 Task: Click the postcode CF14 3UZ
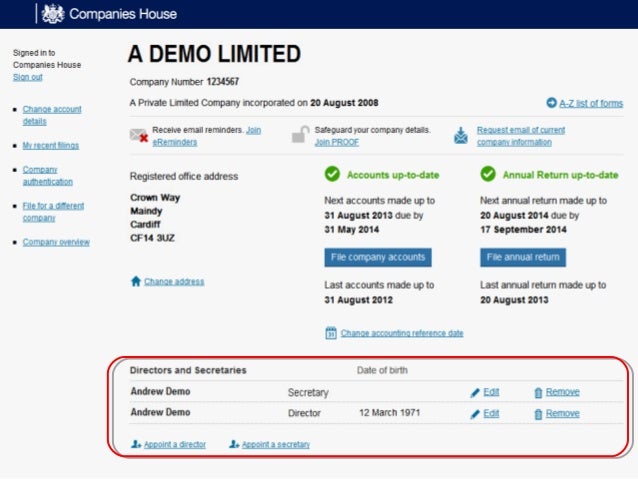tap(152, 238)
